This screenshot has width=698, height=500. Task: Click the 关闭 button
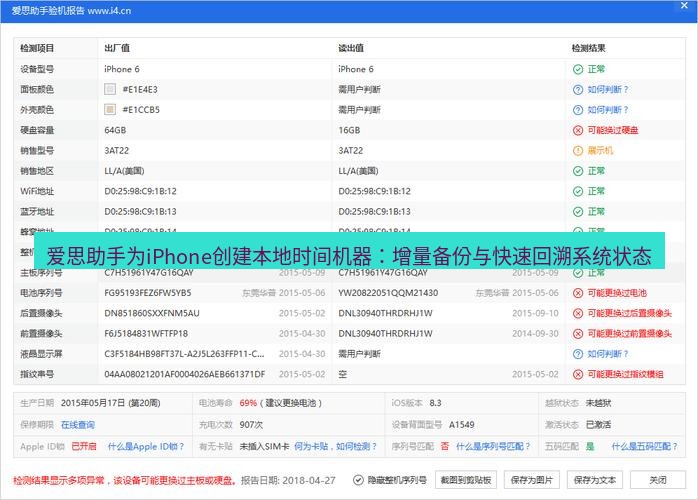tap(658, 480)
